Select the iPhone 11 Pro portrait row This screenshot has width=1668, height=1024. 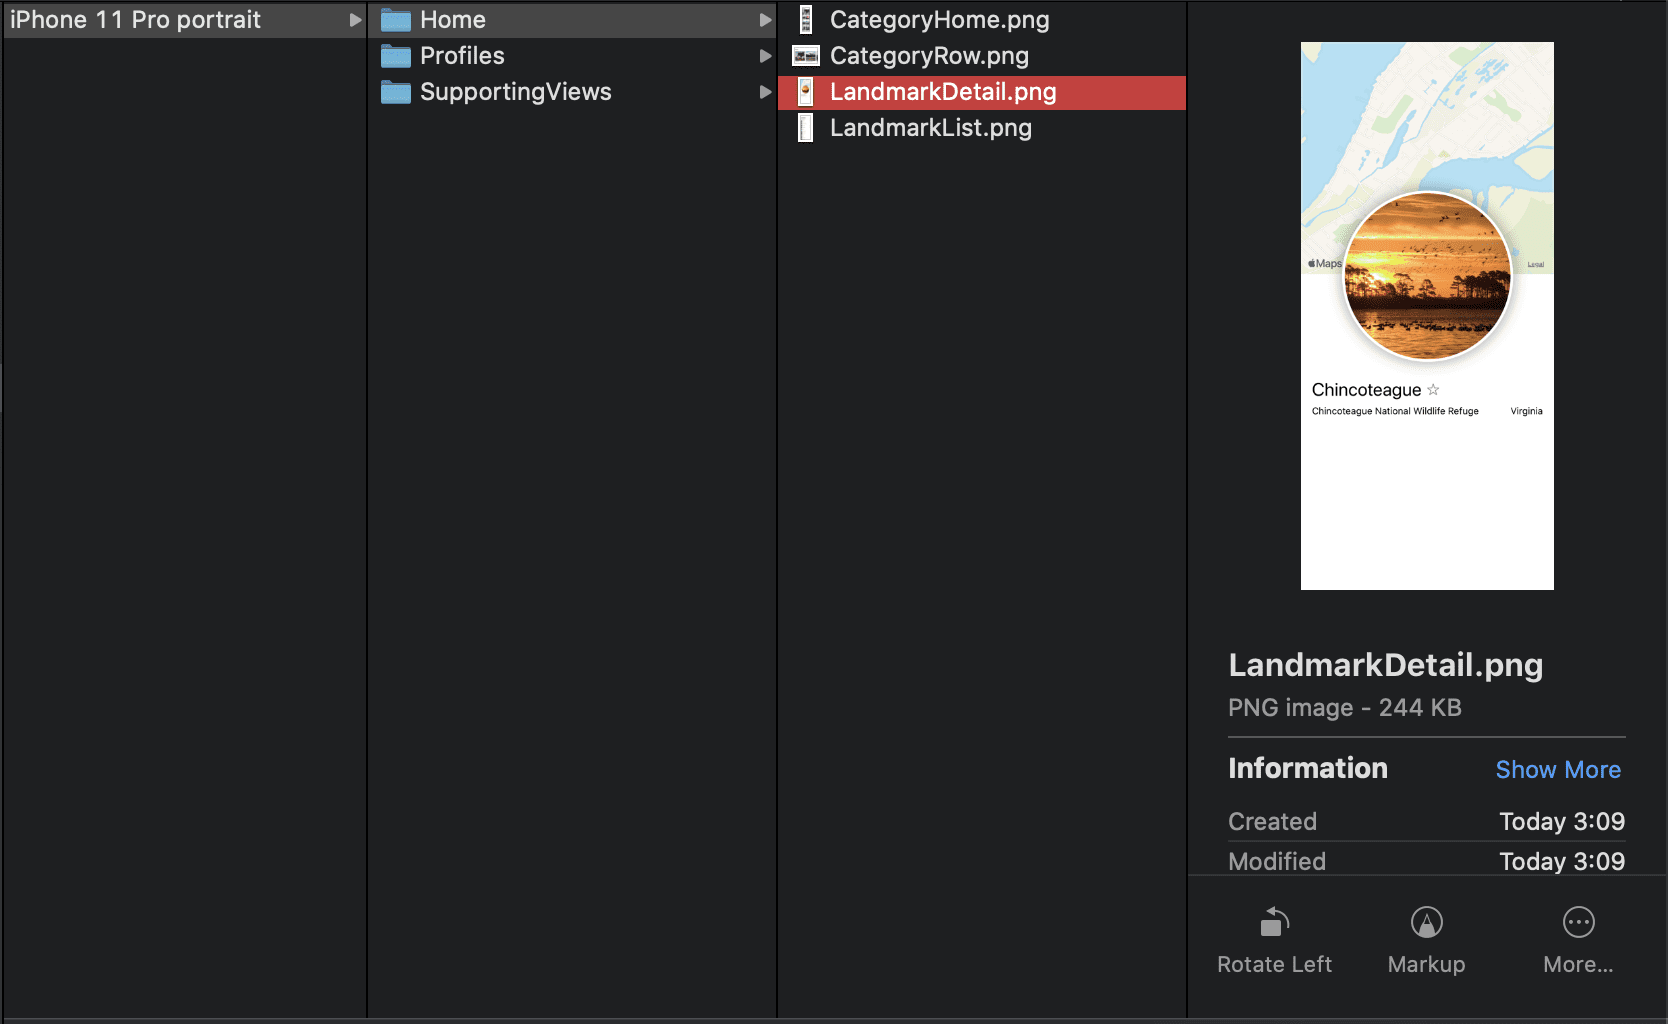(184, 20)
